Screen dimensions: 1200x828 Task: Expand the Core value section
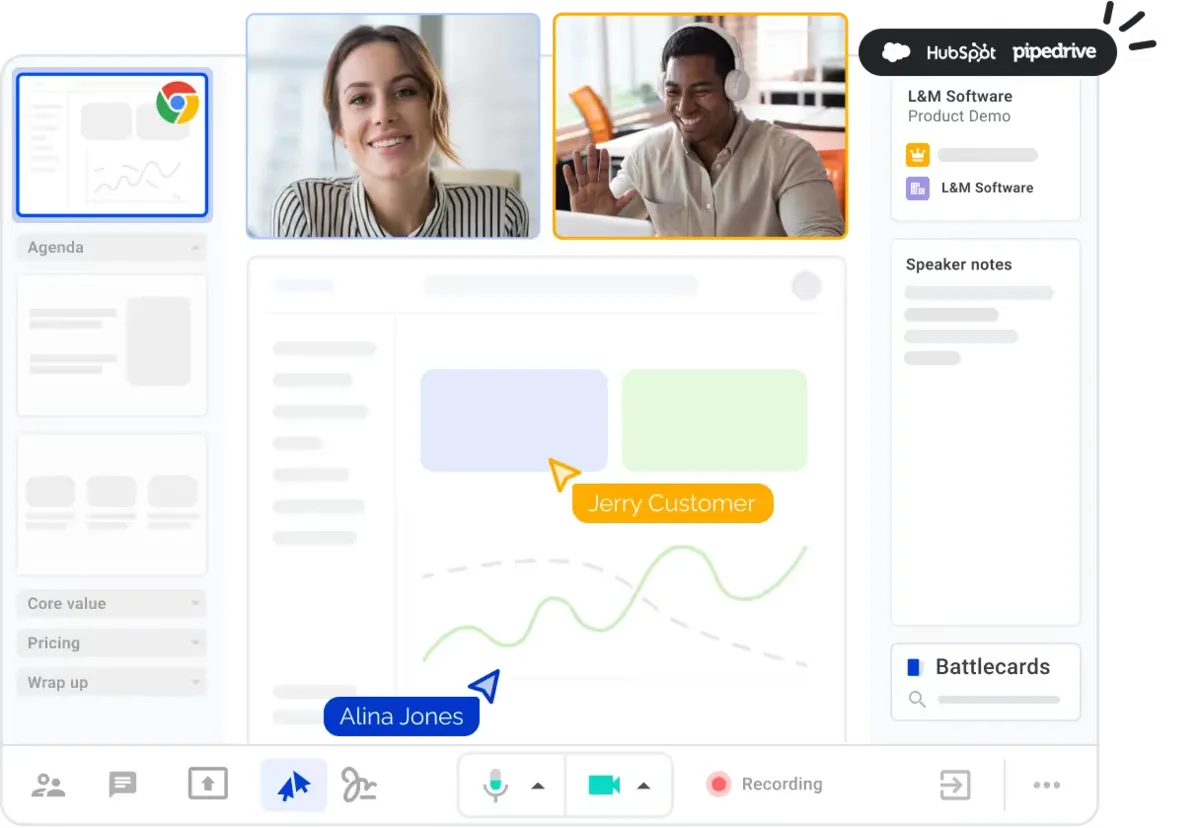coord(112,604)
